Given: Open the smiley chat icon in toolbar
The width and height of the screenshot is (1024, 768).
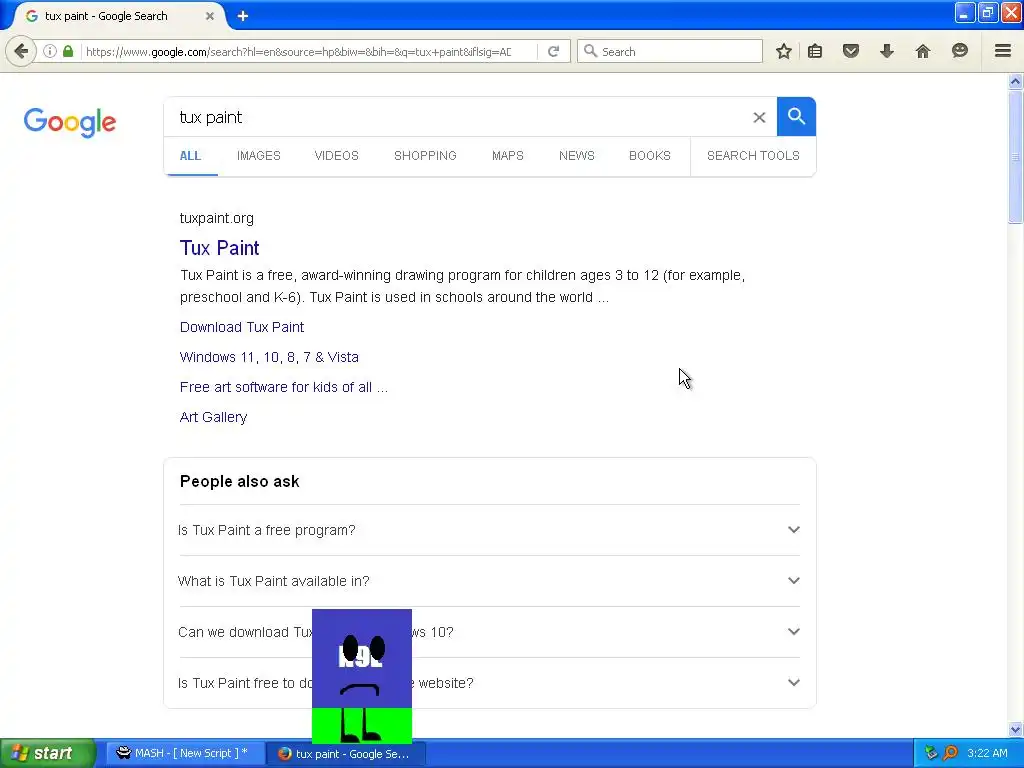Looking at the screenshot, I should pos(959,51).
